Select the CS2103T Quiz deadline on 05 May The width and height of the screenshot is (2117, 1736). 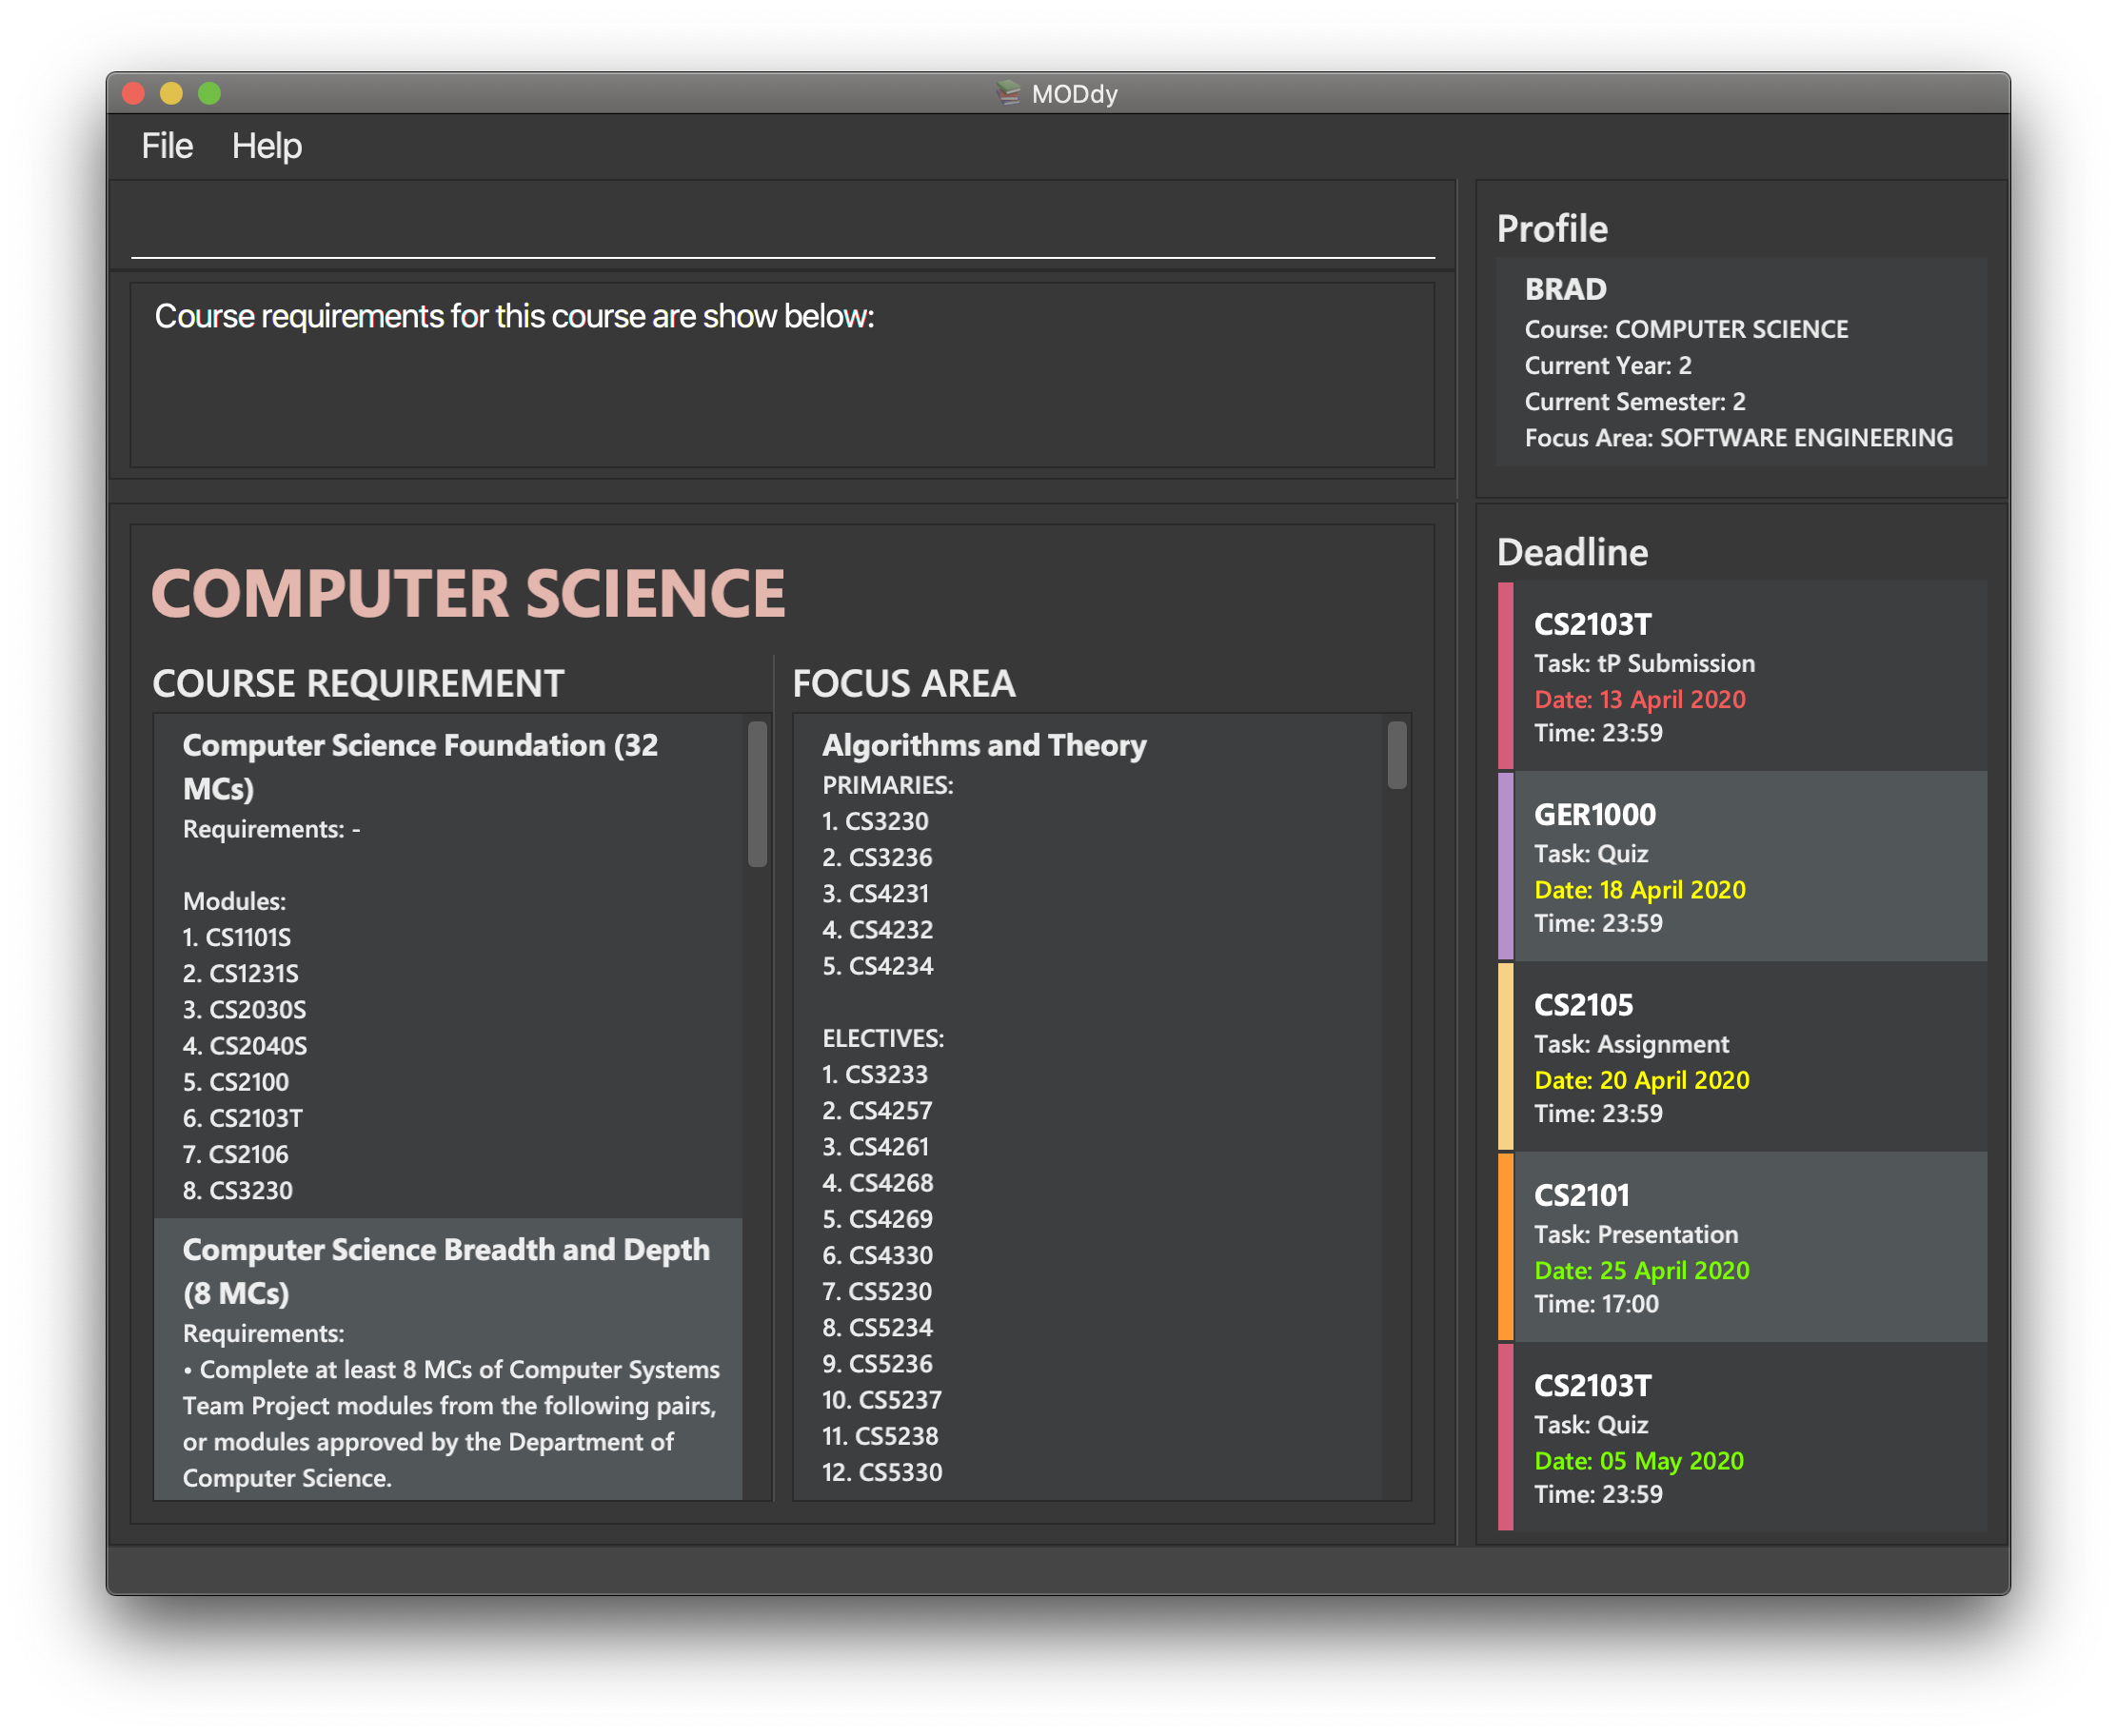1743,1437
